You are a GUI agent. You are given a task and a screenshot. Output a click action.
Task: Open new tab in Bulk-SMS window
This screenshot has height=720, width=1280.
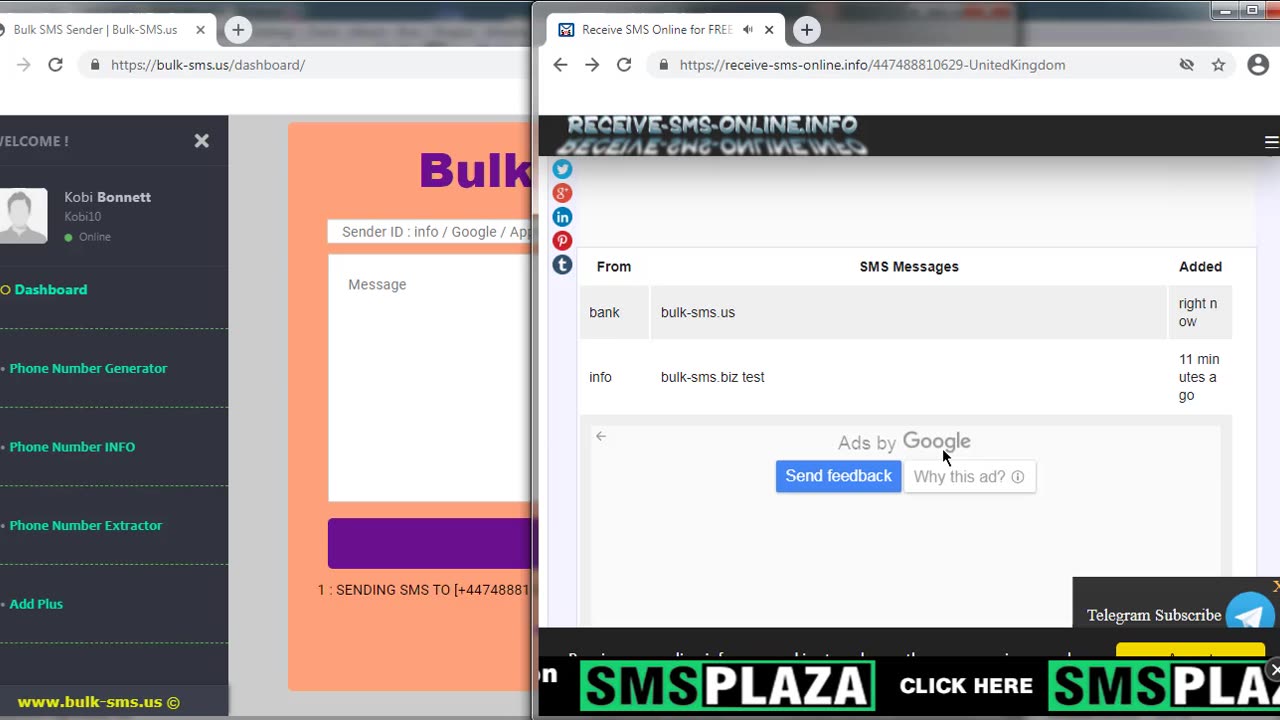point(238,30)
